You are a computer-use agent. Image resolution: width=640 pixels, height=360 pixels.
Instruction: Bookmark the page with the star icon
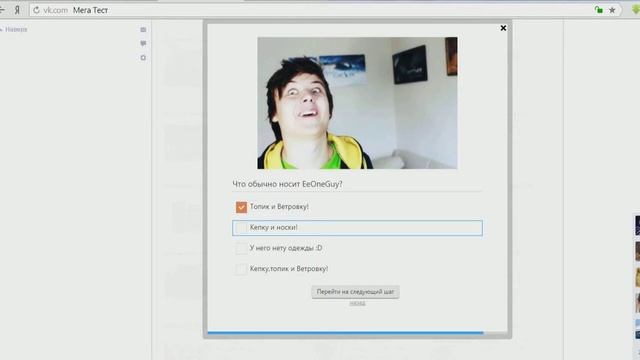tap(612, 10)
